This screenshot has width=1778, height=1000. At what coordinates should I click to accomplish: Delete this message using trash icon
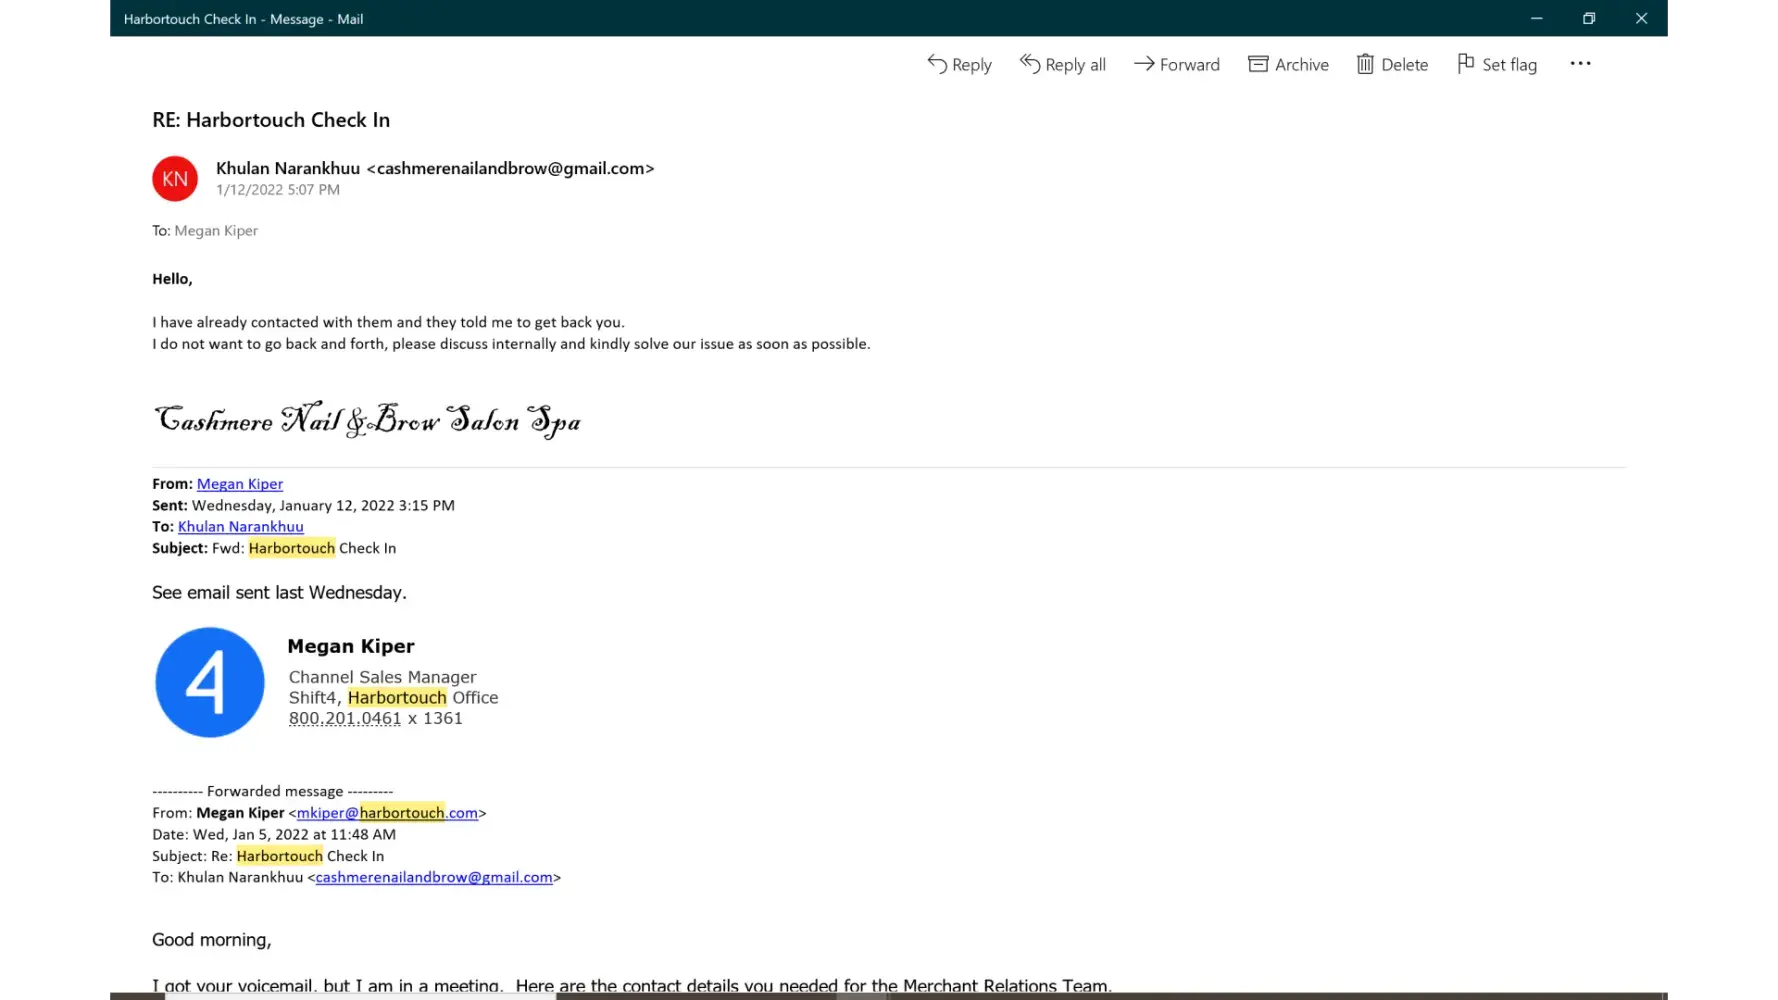point(1365,64)
